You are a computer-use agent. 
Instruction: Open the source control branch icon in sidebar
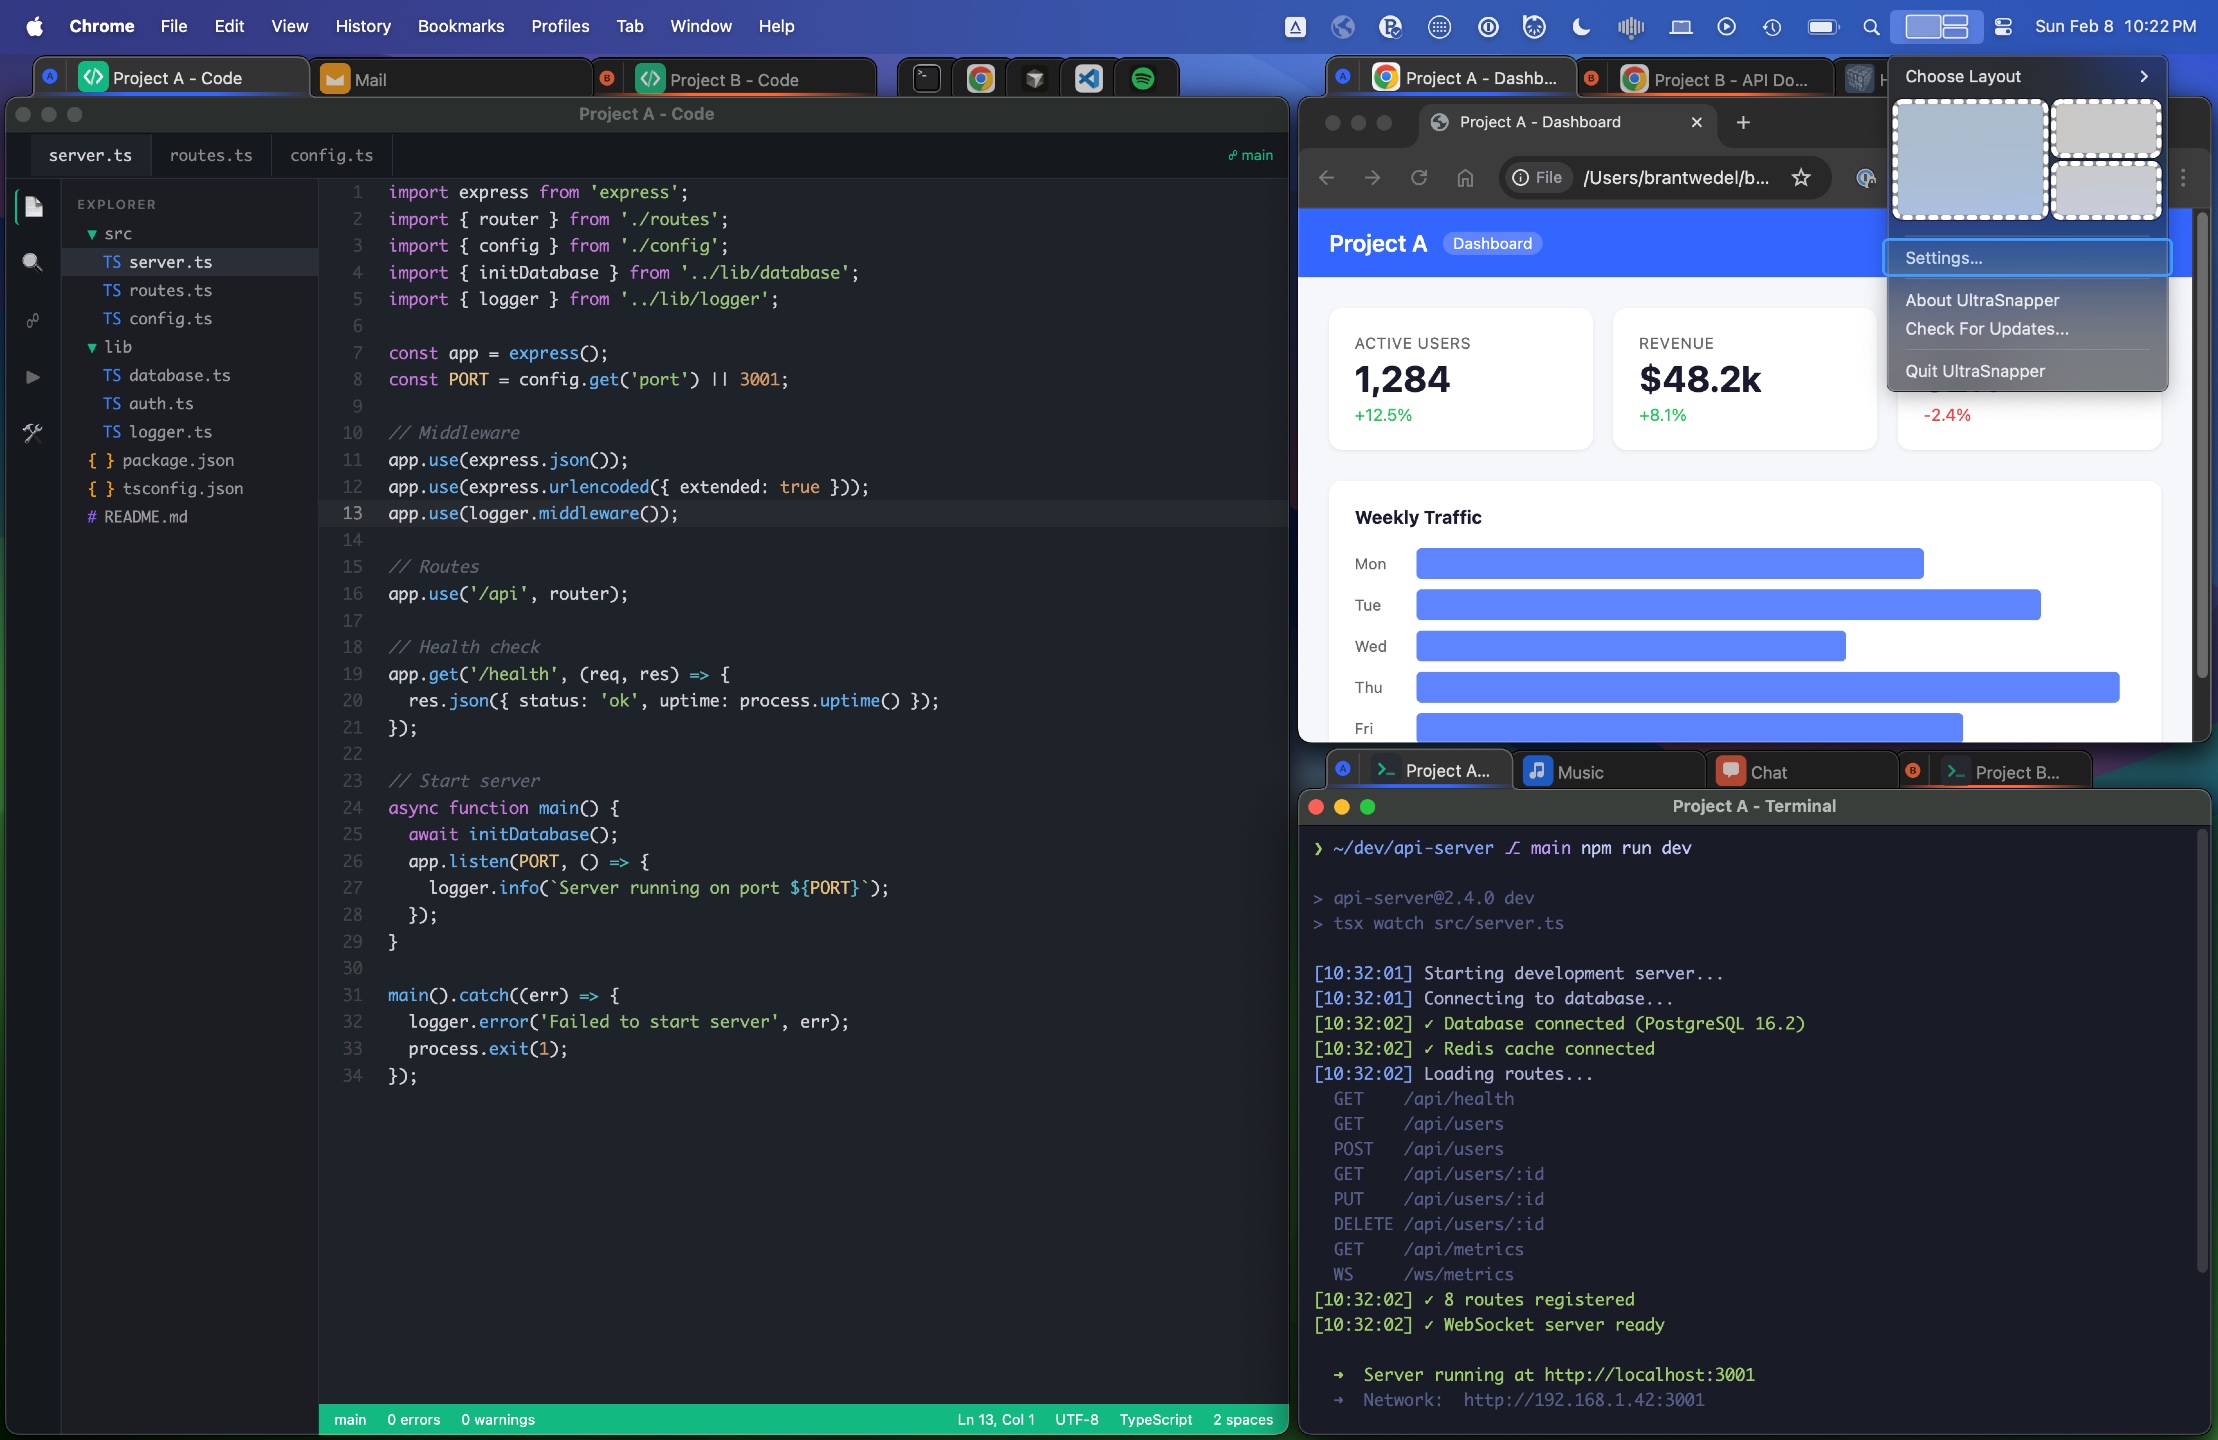(32, 320)
